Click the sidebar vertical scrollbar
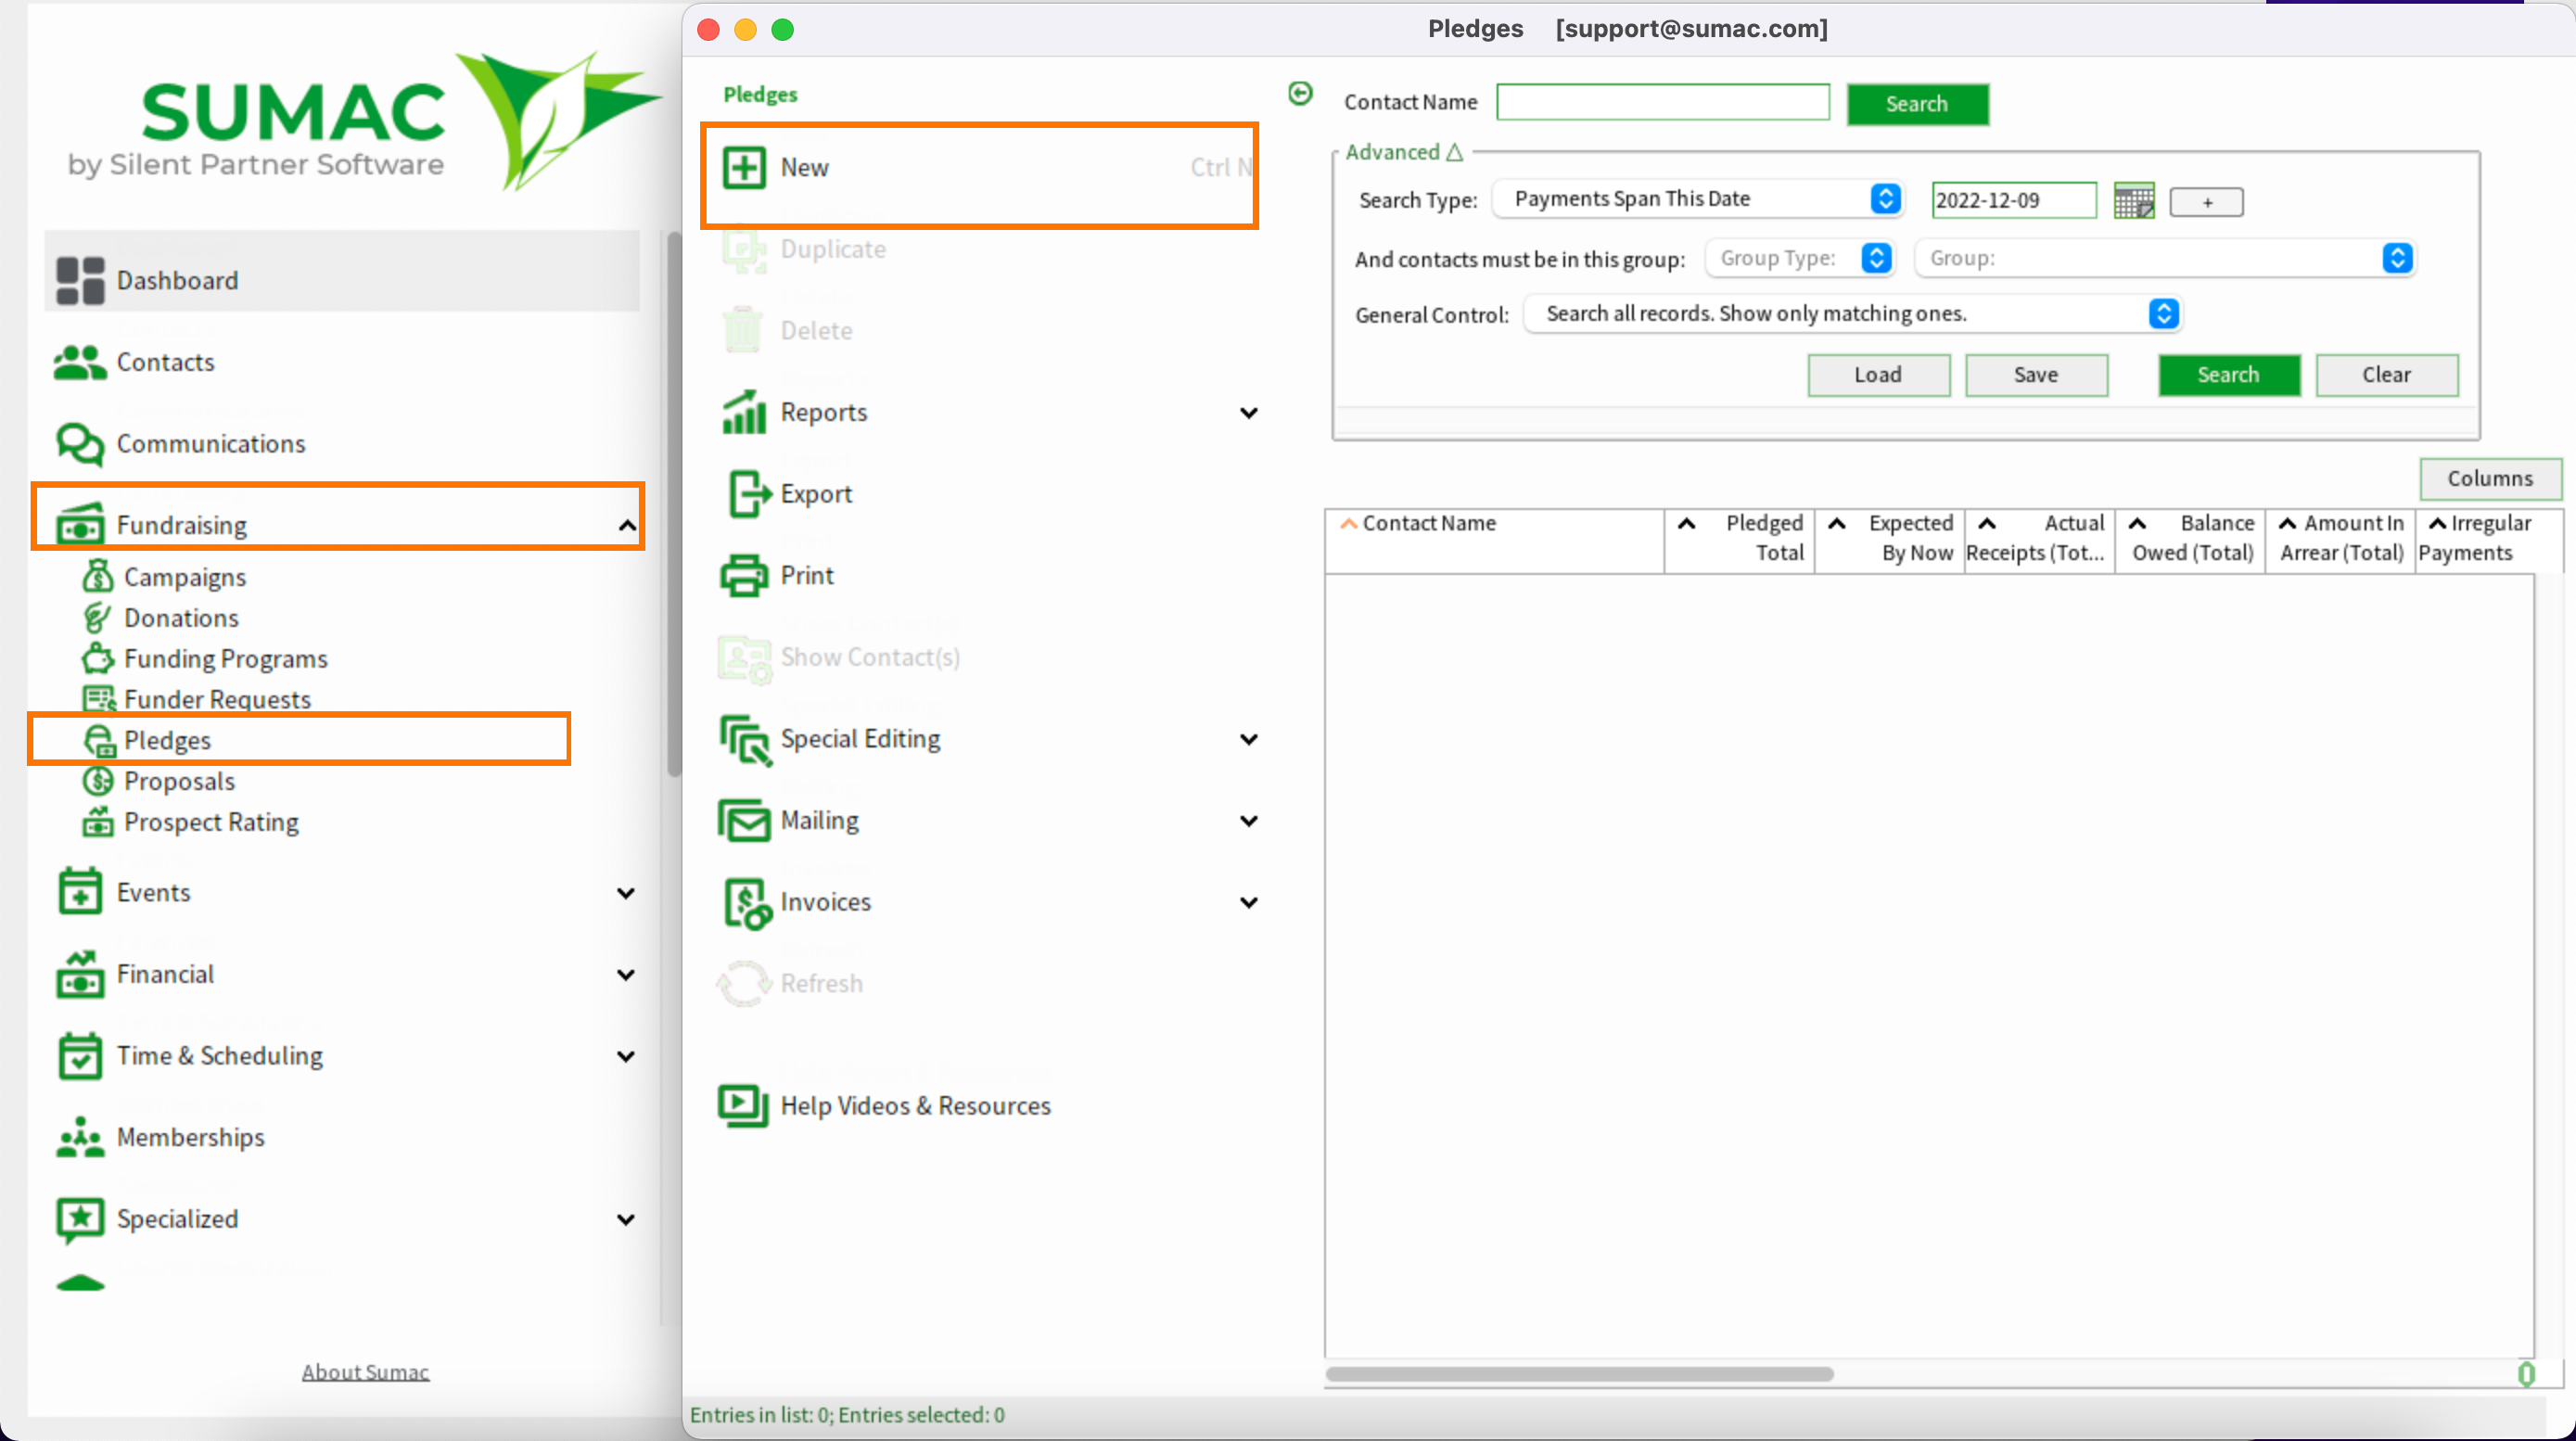 tap(674, 505)
